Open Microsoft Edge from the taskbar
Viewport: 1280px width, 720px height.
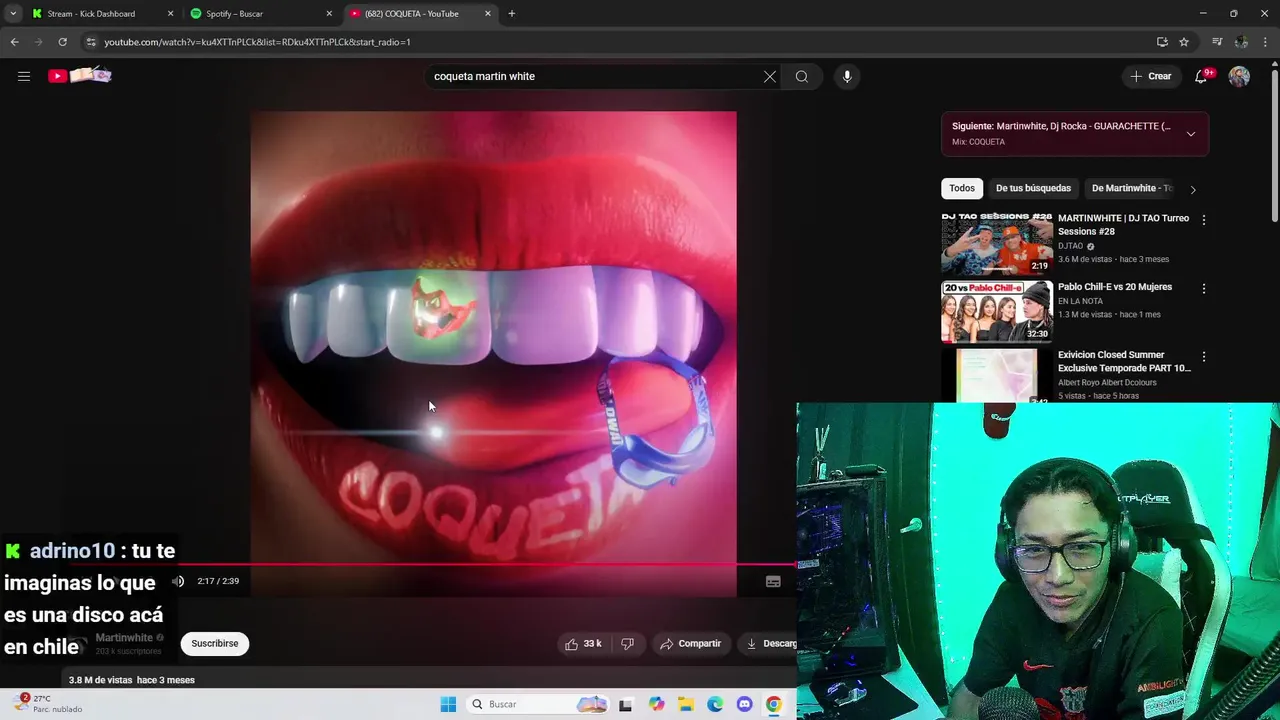(715, 704)
